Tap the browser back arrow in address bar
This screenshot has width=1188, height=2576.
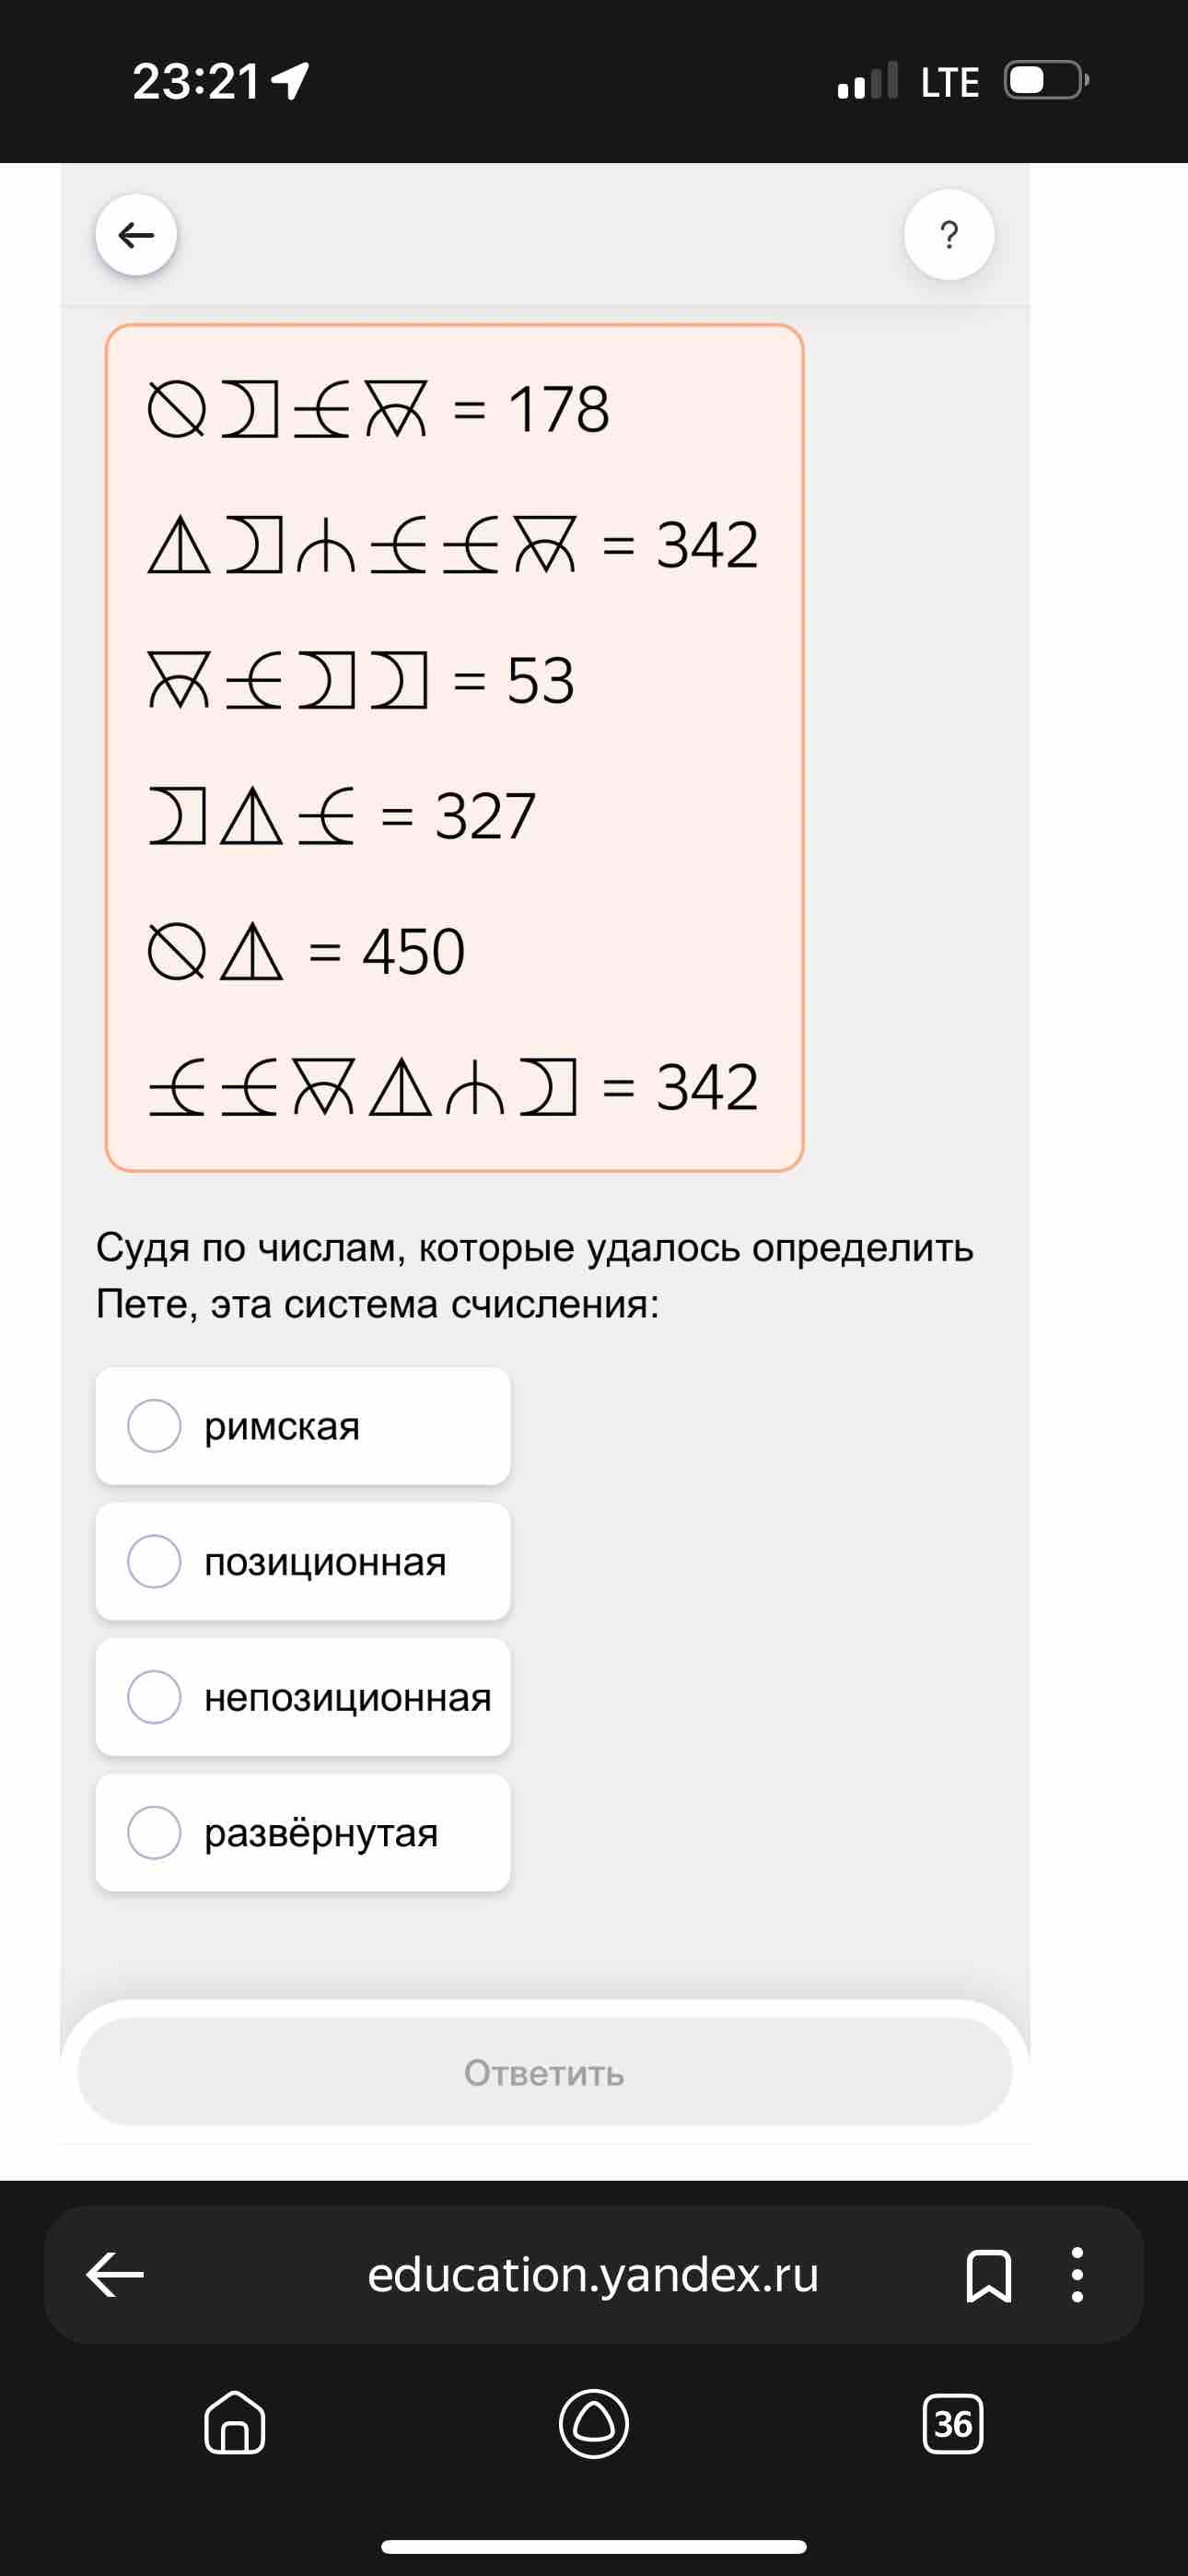(115, 2274)
